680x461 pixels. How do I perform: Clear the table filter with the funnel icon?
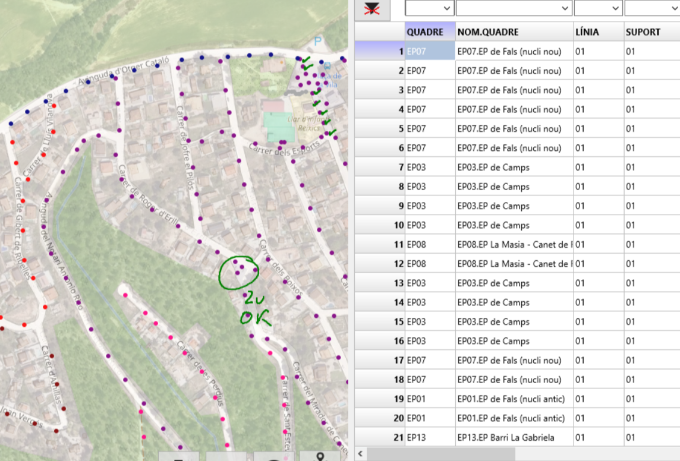[x=372, y=10]
